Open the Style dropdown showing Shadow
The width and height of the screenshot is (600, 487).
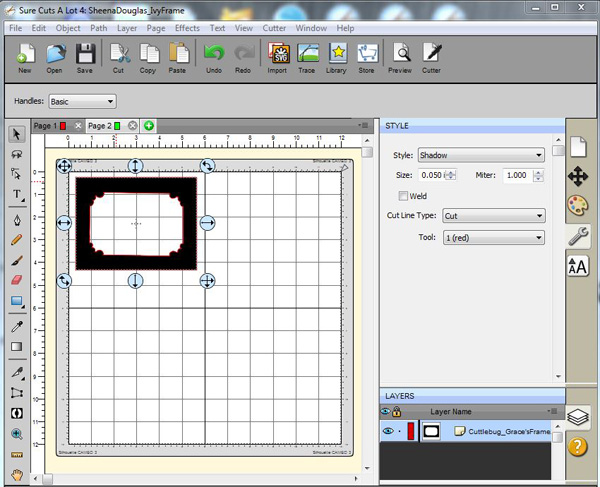point(480,155)
